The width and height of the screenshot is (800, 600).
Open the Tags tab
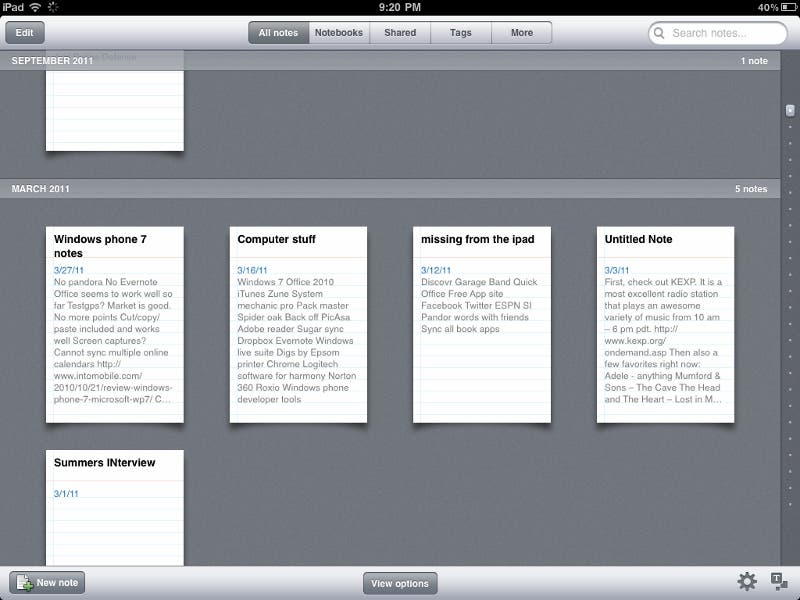(461, 33)
